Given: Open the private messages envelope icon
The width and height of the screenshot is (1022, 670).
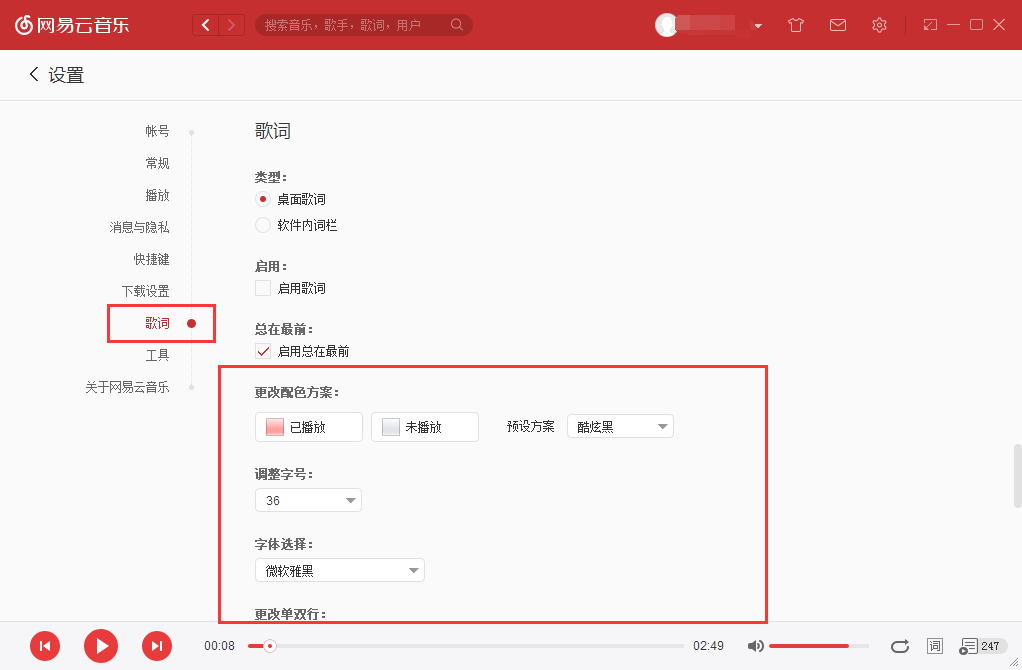Looking at the screenshot, I should pos(837,25).
